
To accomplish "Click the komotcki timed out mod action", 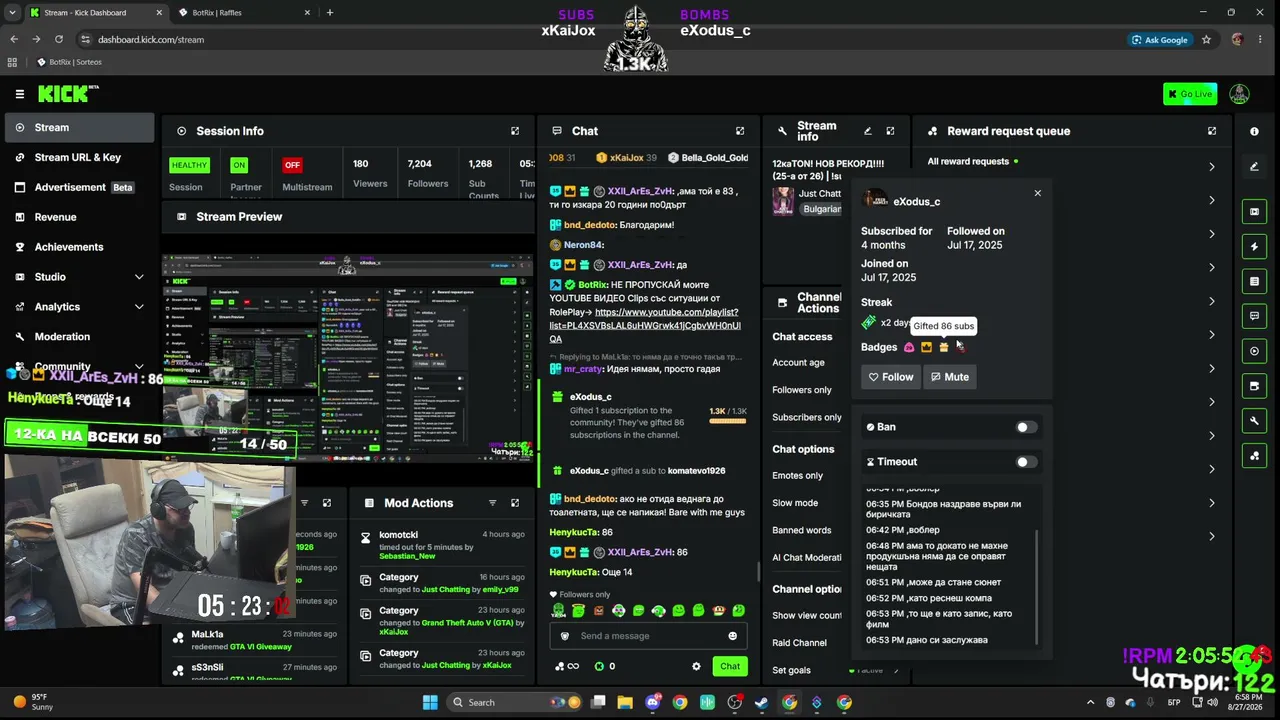I will click(x=443, y=546).
